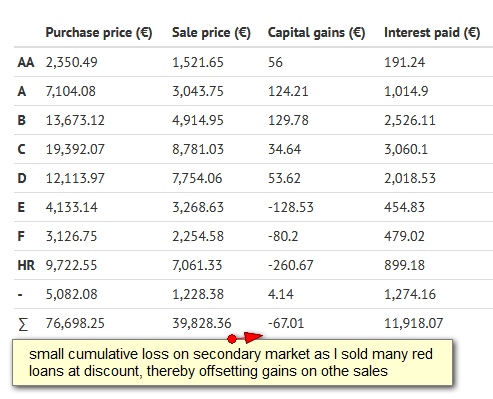The height and width of the screenshot is (399, 493).
Task: Click the total purchase price 76,698.25
Action: (x=75, y=323)
